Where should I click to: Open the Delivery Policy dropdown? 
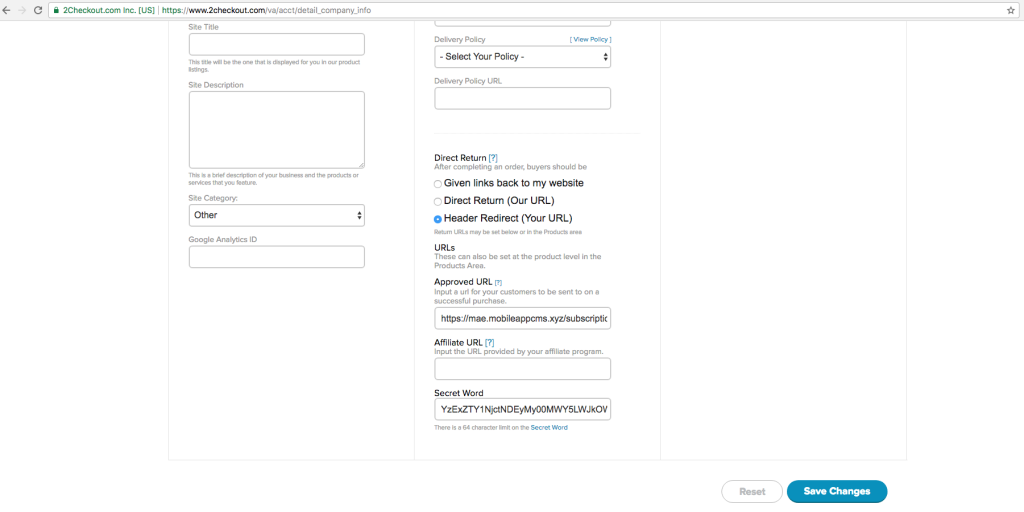point(522,57)
